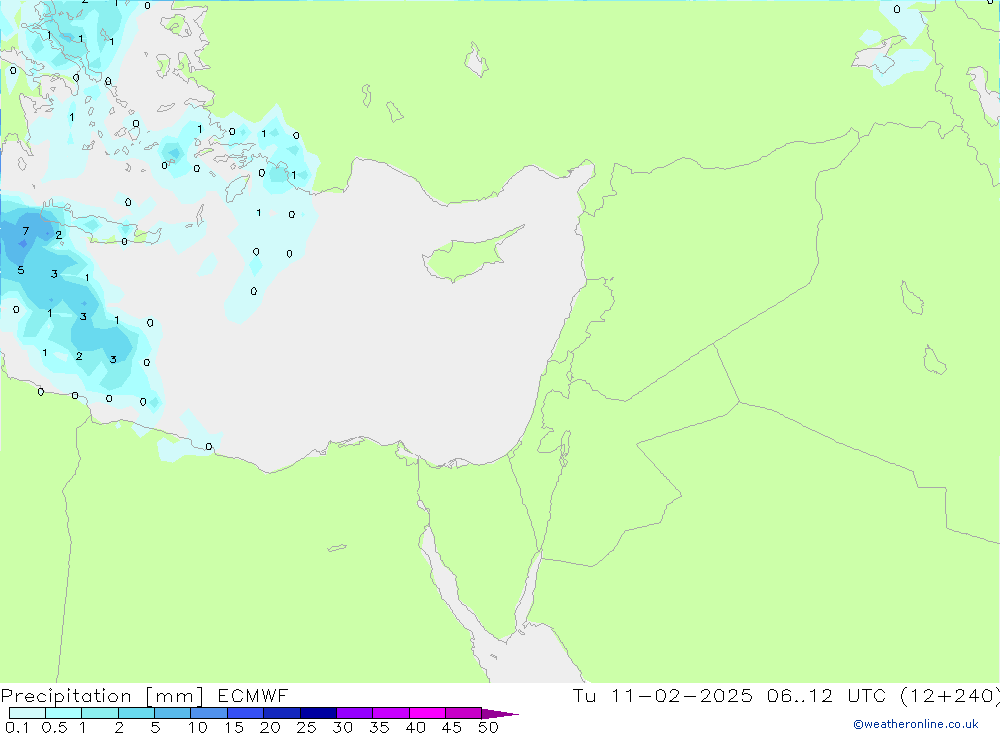Click the Tu 11-02-2025 date label

(663, 695)
